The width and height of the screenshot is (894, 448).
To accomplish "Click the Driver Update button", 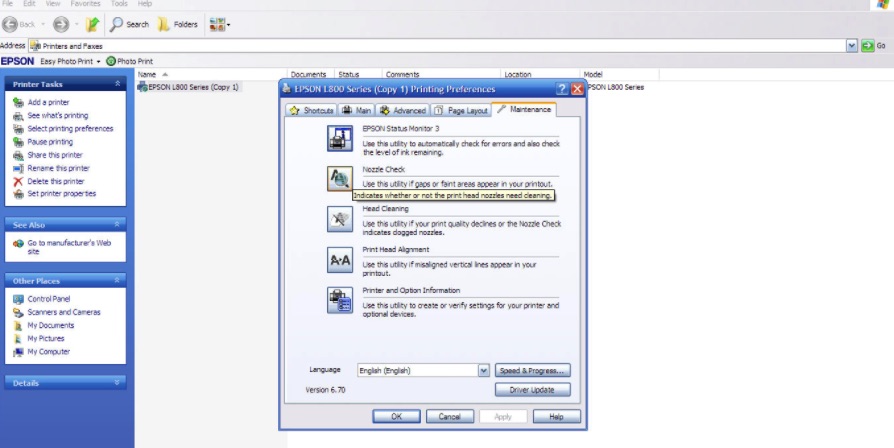I will 533,390.
